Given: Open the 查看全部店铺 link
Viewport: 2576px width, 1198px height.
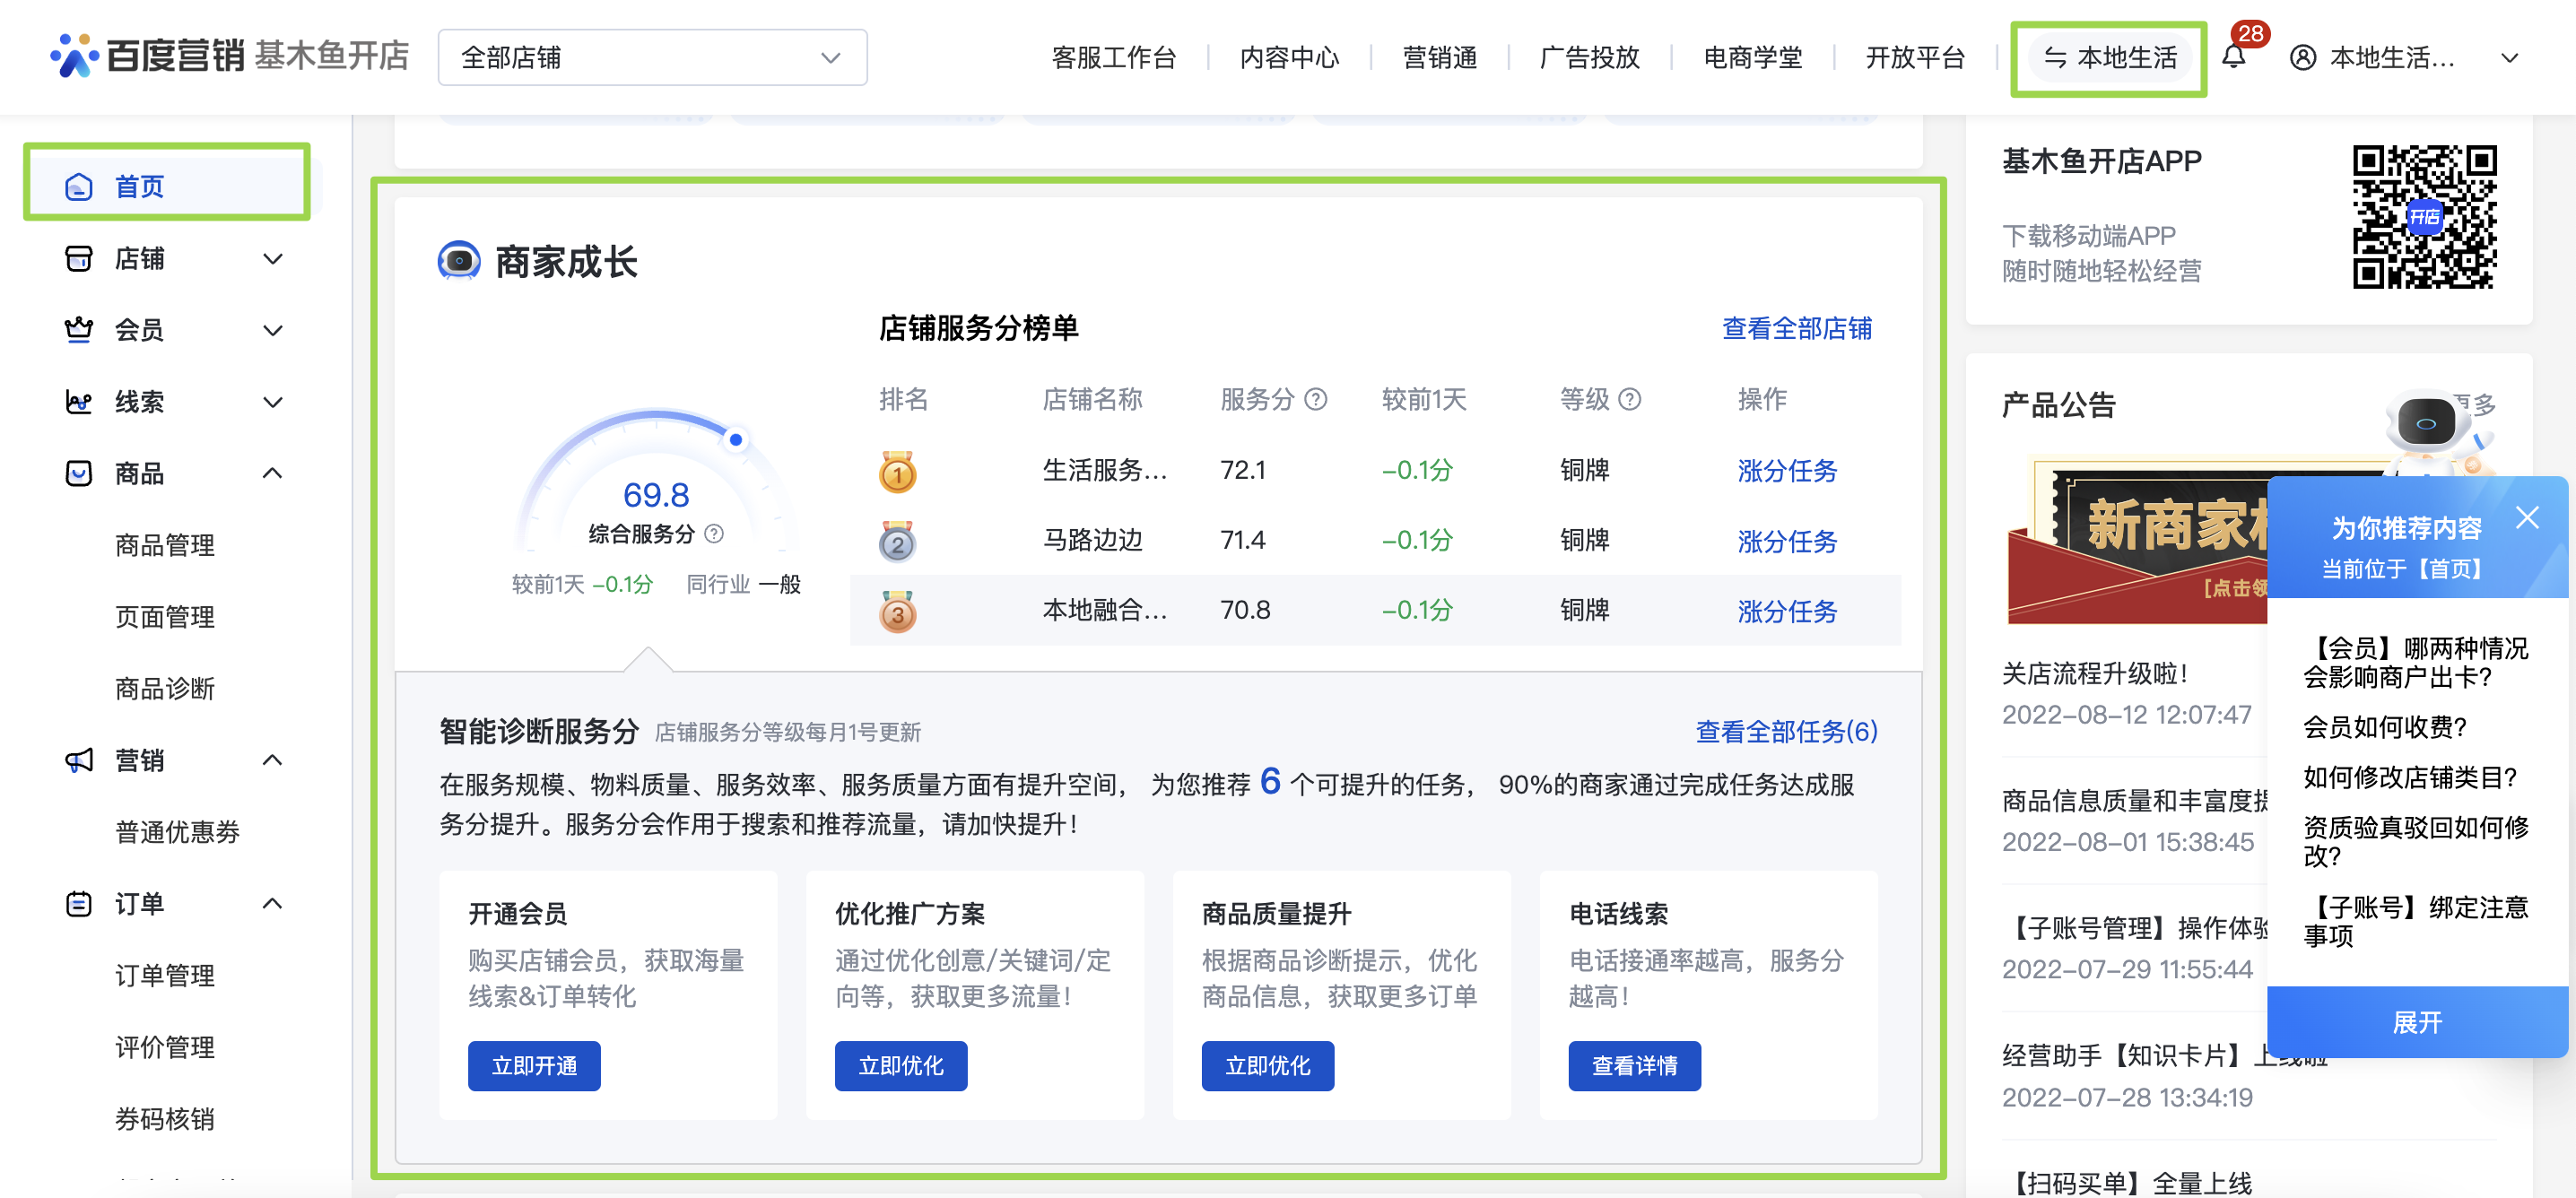Looking at the screenshot, I should 1796,328.
